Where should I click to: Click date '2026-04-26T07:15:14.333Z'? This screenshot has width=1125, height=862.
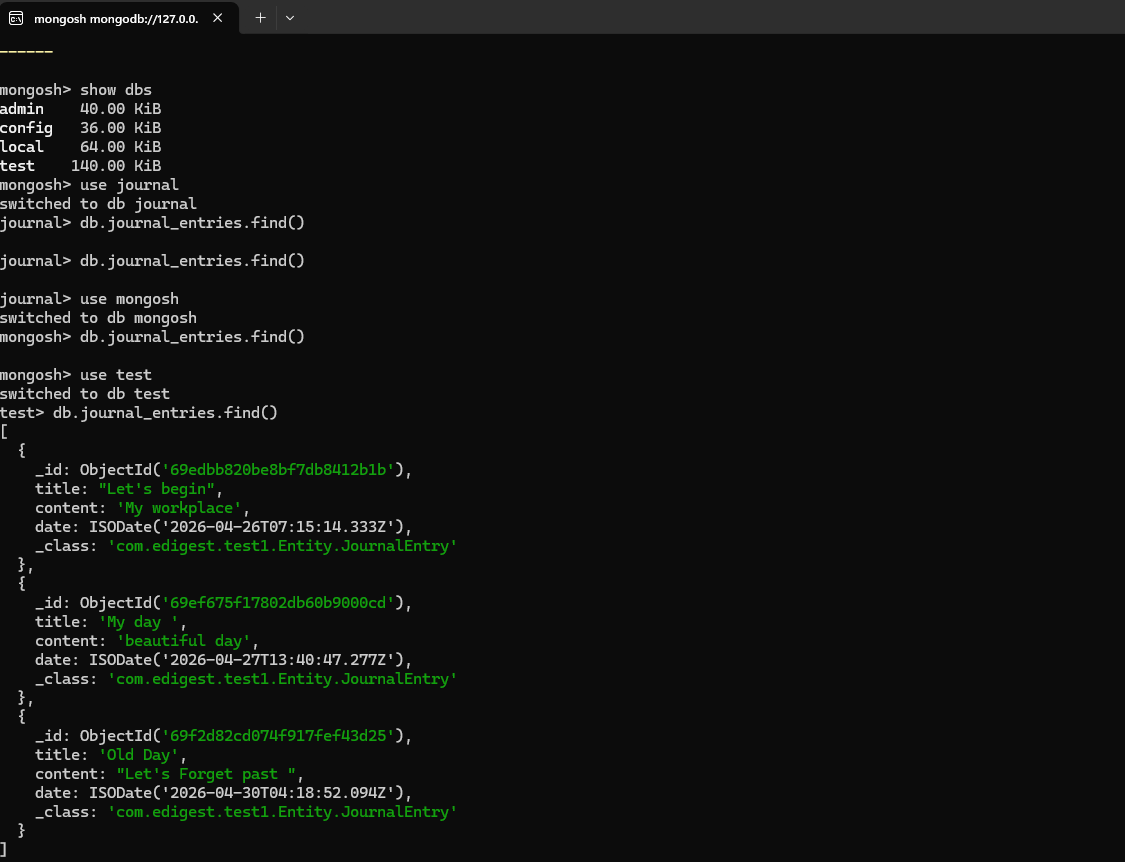[x=278, y=527]
